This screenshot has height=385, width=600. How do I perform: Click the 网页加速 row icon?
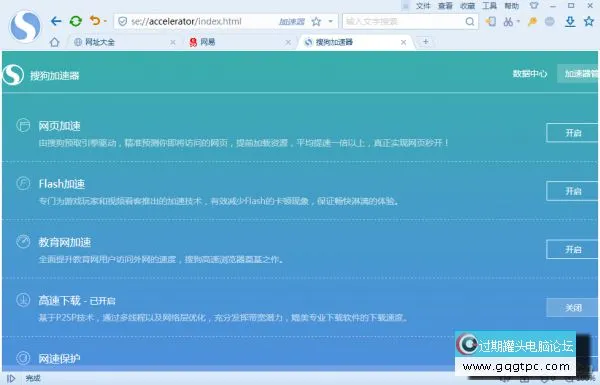coord(23,125)
